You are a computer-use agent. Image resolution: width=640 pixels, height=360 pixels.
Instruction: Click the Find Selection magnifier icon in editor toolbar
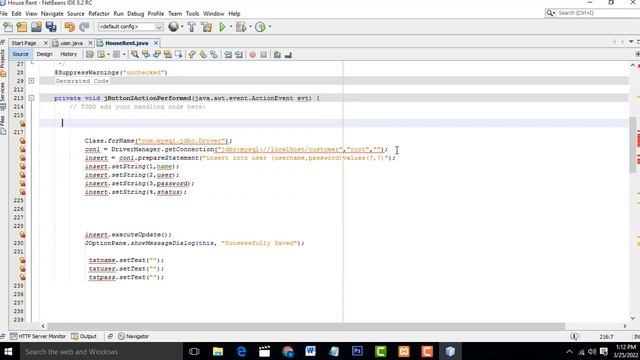[x=135, y=54]
